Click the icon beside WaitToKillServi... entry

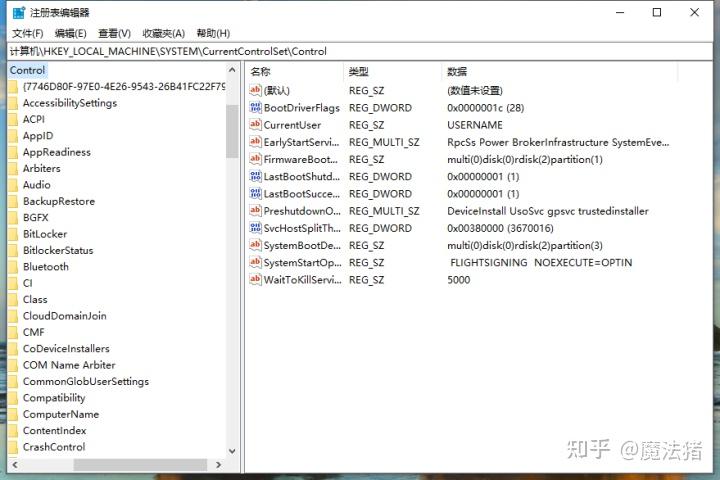255,280
